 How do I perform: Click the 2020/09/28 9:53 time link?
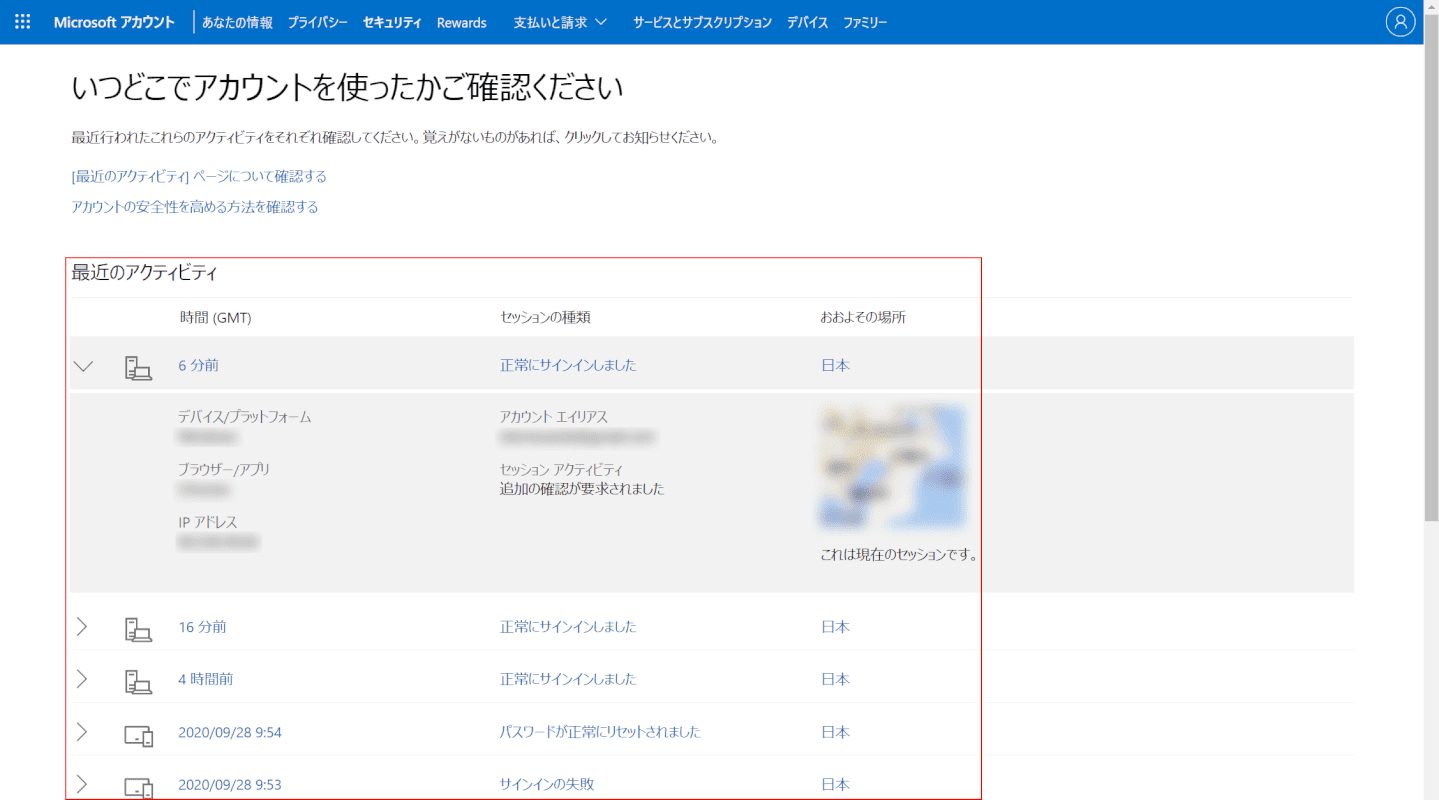(x=230, y=784)
